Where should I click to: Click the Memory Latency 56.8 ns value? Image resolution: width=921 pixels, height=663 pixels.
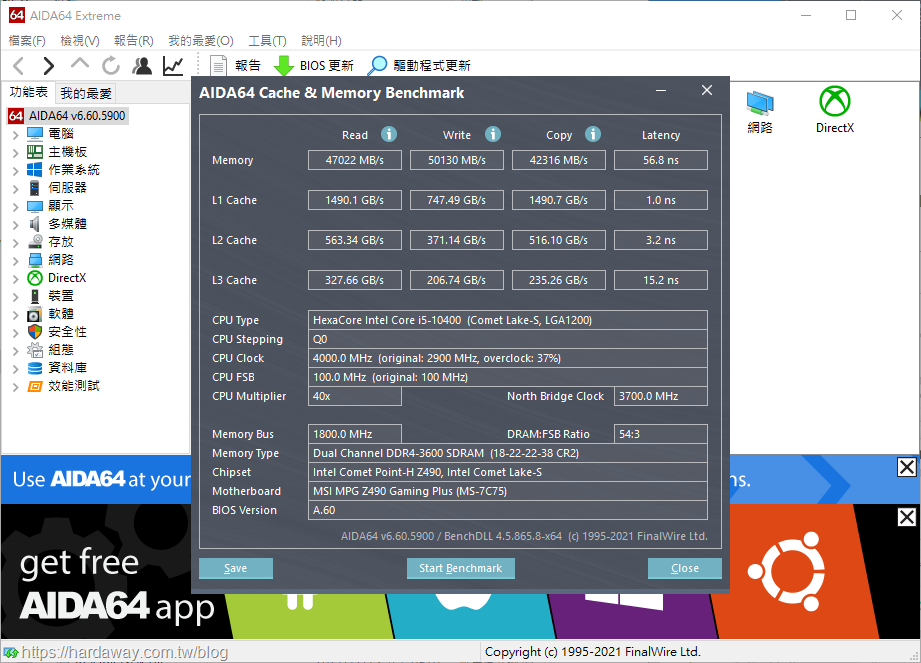coord(661,160)
